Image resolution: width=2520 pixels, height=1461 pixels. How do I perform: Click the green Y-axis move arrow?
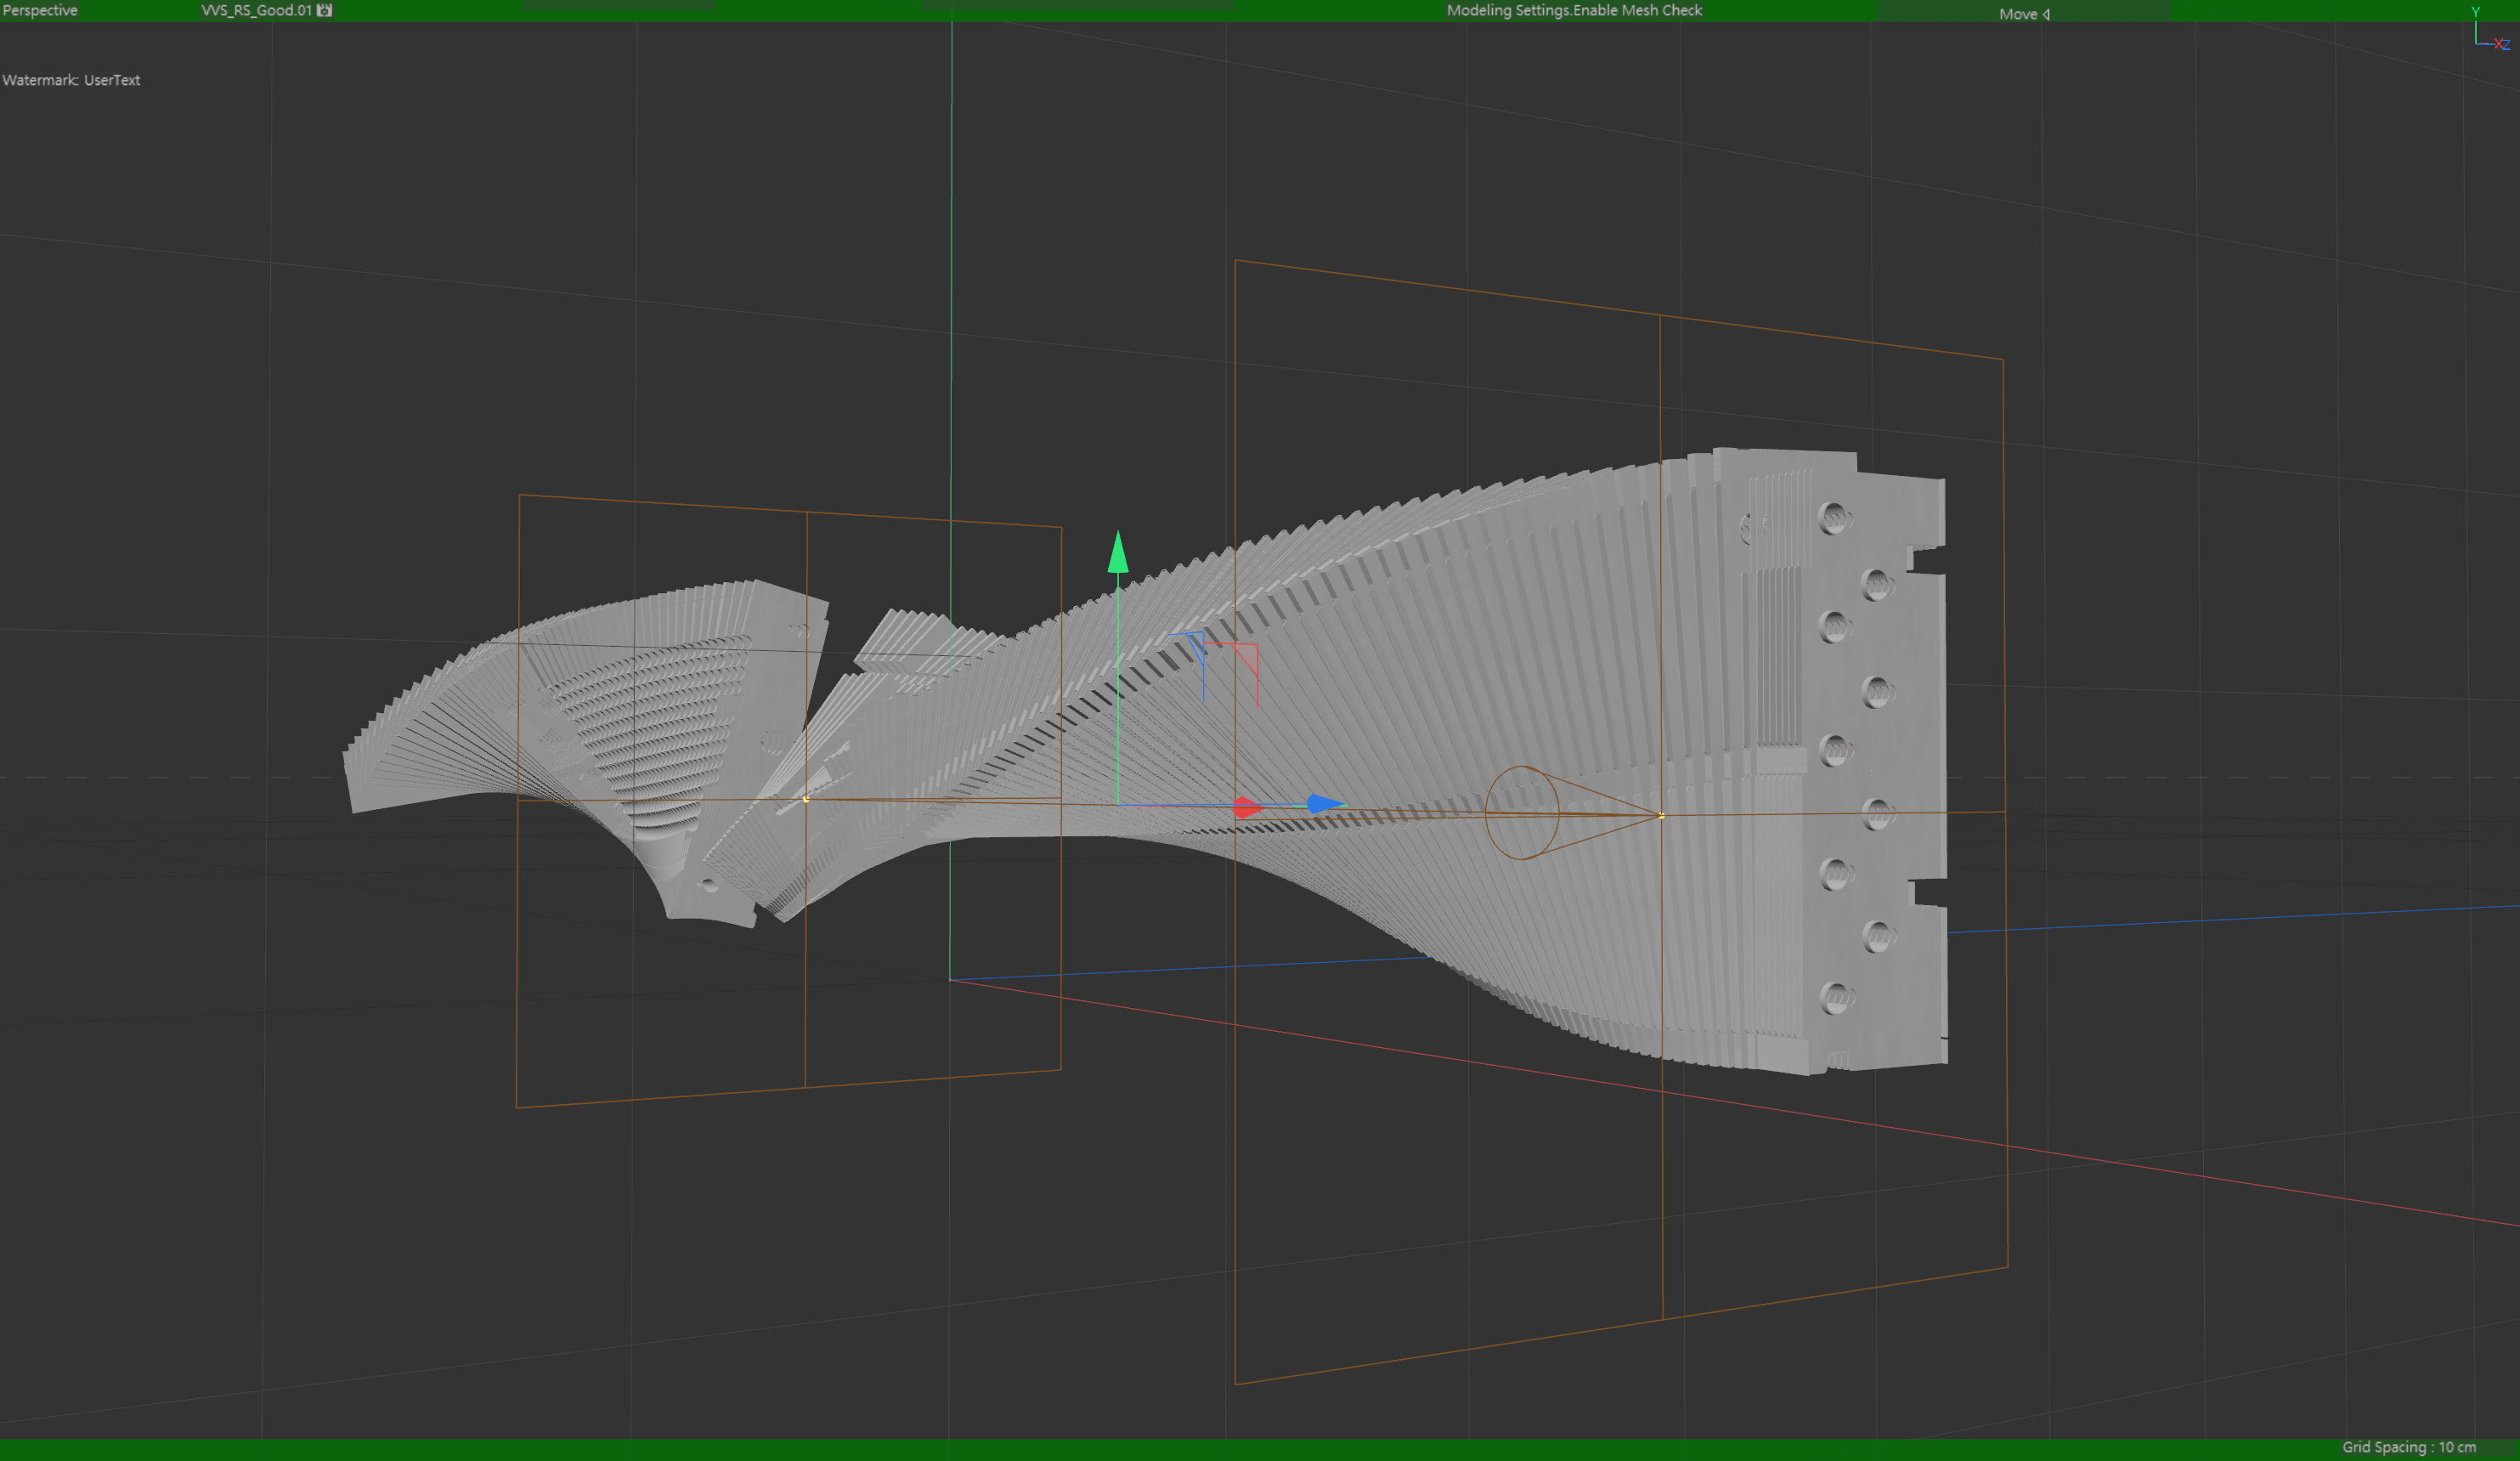(x=1118, y=553)
